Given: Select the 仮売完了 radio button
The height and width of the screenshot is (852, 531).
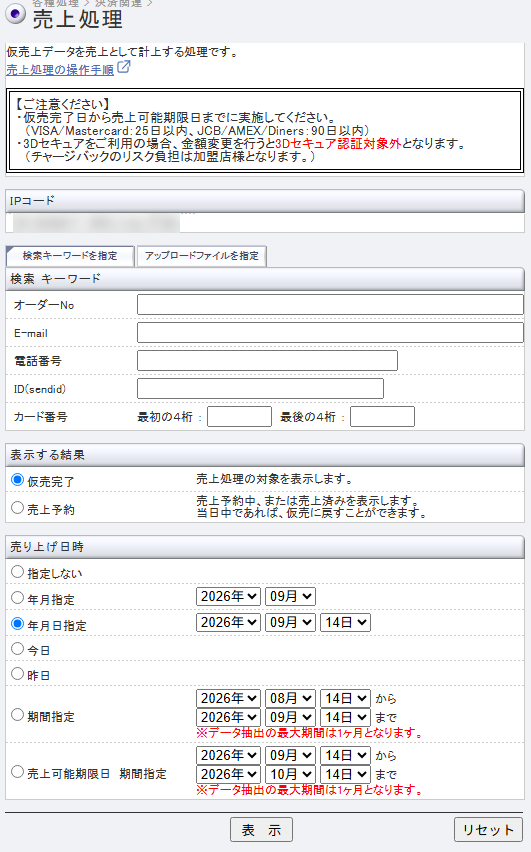Looking at the screenshot, I should [x=17, y=480].
